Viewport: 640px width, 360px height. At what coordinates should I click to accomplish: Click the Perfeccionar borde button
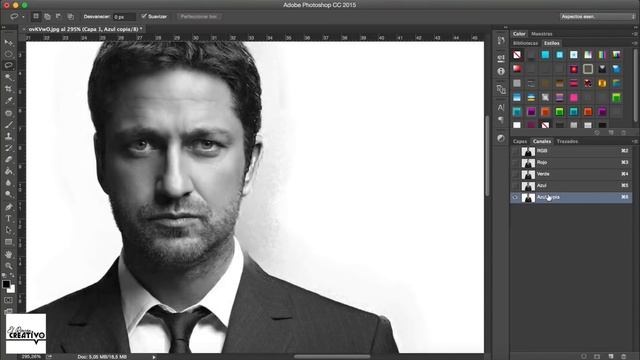[199, 16]
